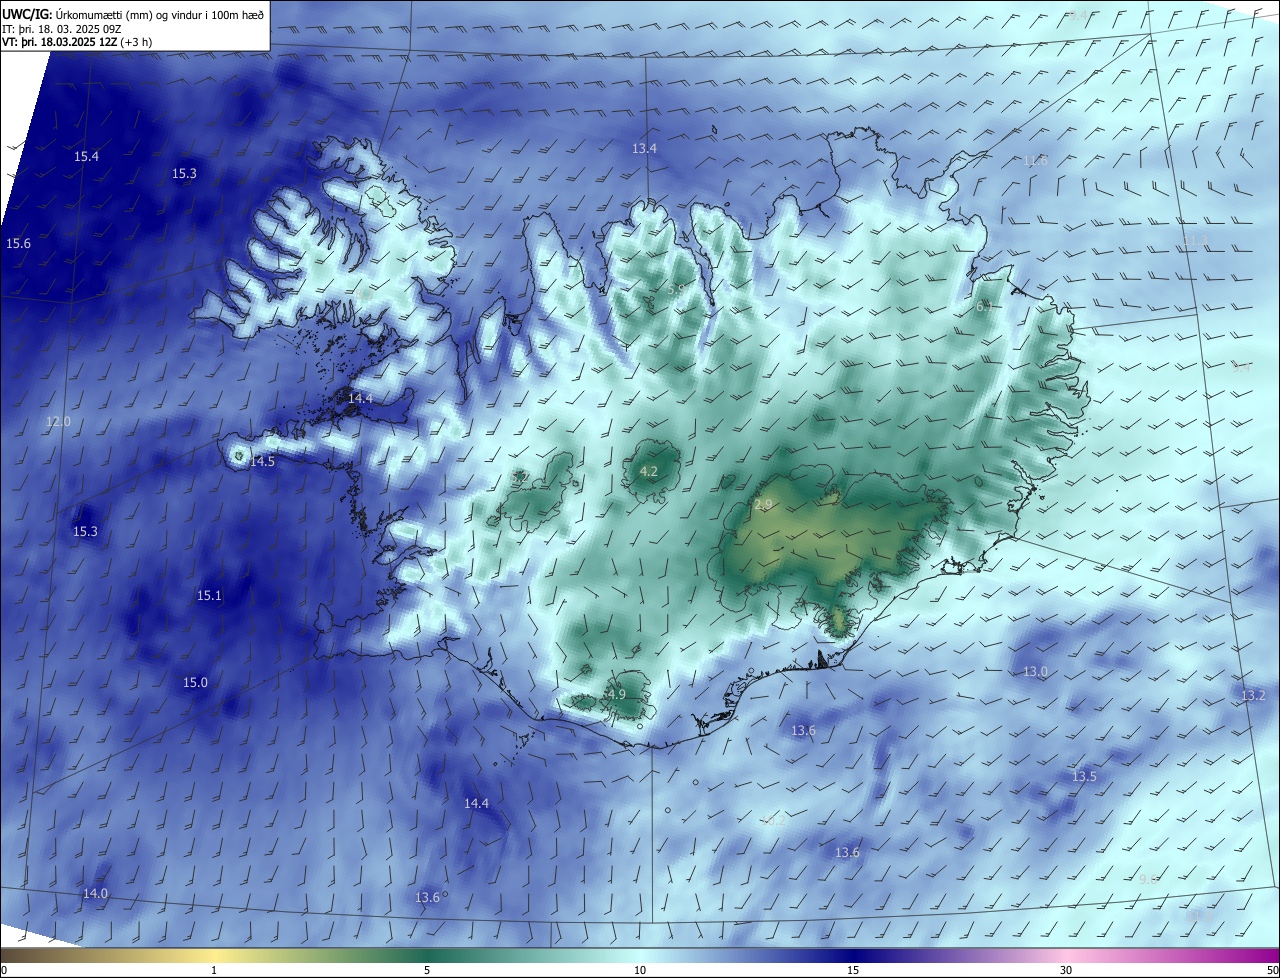
Task: Click the 14.4 value in Breiðafjörður bay
Action: click(x=360, y=399)
